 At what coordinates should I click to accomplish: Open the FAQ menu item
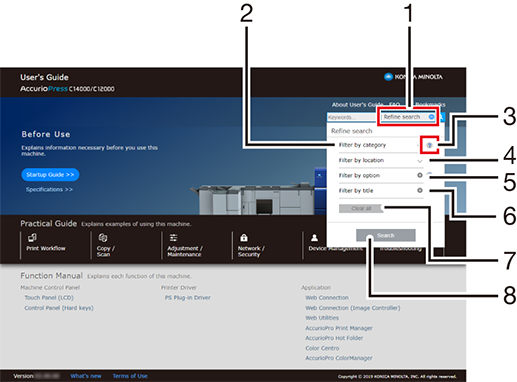394,105
